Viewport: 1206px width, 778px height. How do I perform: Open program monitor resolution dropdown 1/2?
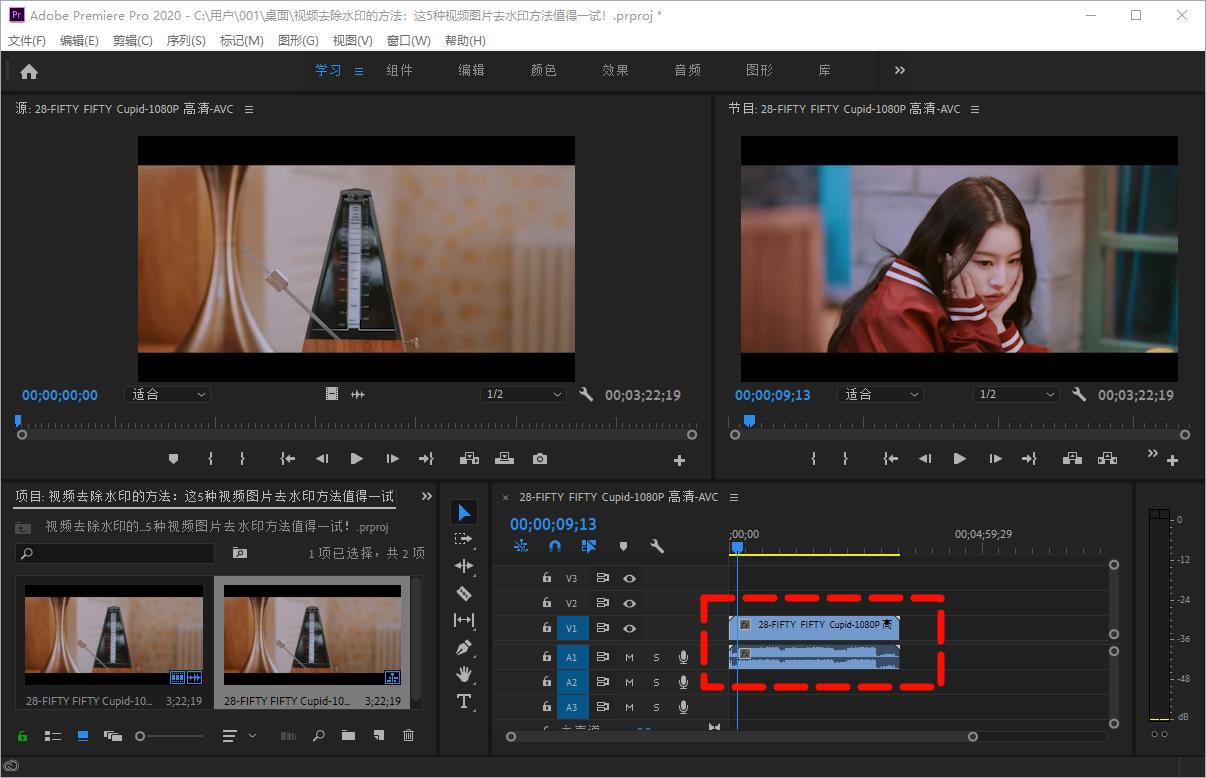click(x=1016, y=395)
